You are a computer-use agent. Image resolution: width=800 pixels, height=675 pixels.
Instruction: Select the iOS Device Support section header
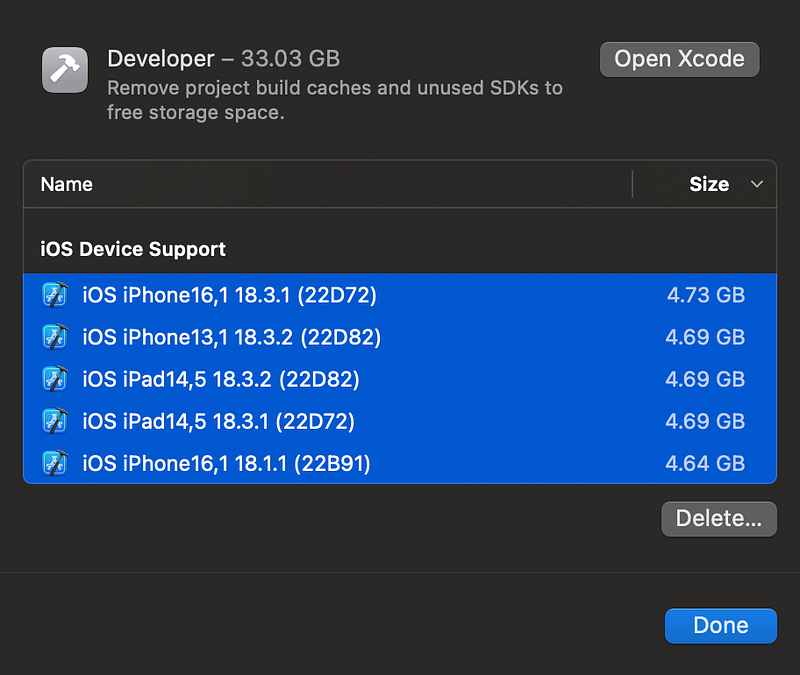coord(133,249)
